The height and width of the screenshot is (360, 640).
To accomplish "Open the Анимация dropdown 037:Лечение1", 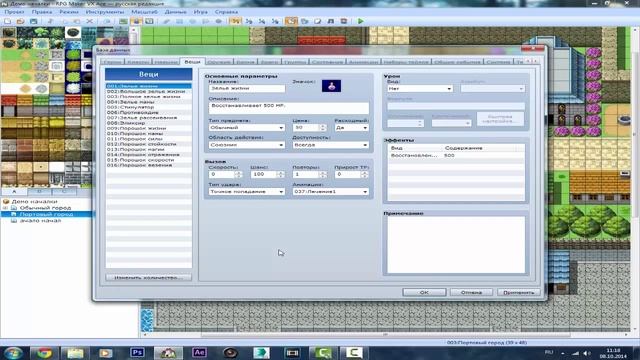I will tap(331, 191).
